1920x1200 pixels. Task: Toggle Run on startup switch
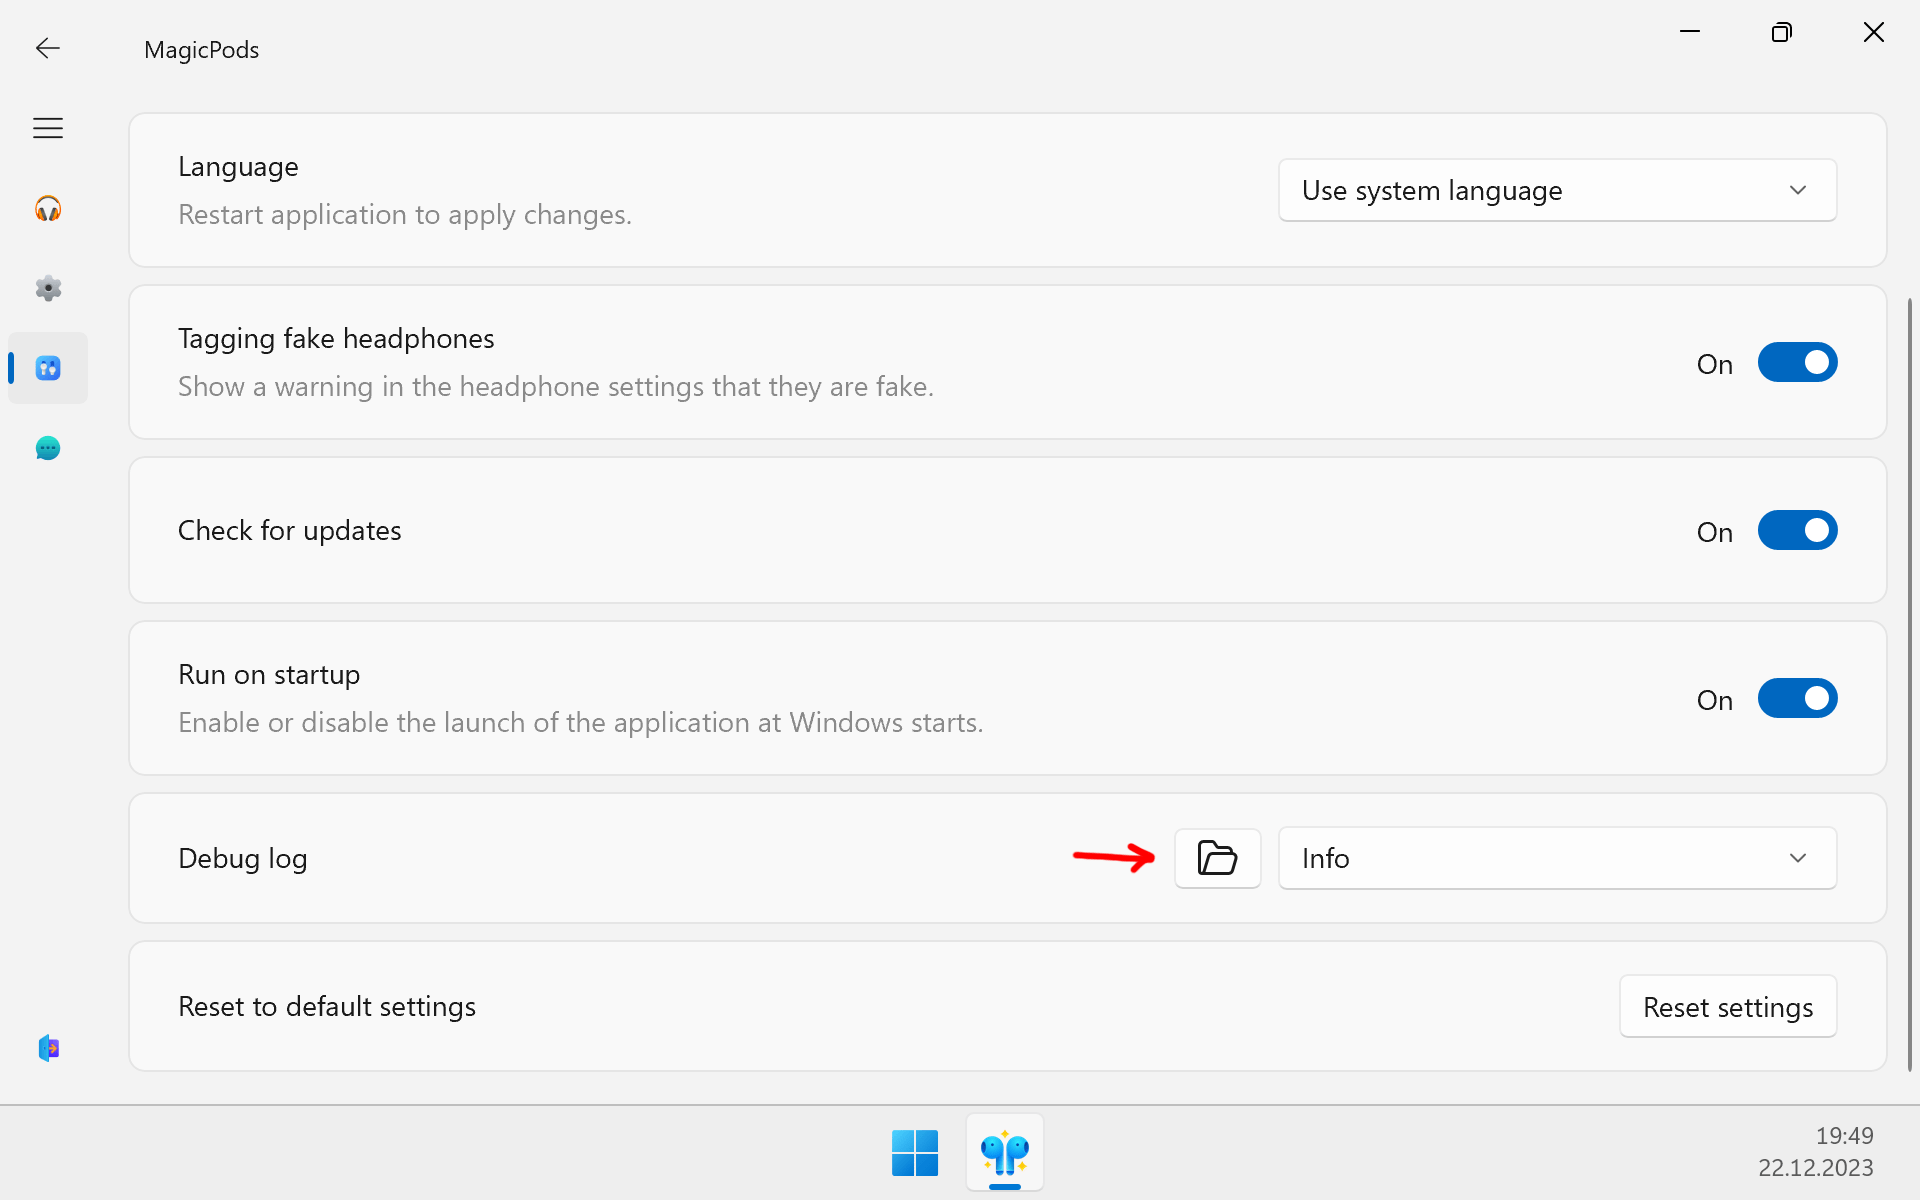(1797, 698)
